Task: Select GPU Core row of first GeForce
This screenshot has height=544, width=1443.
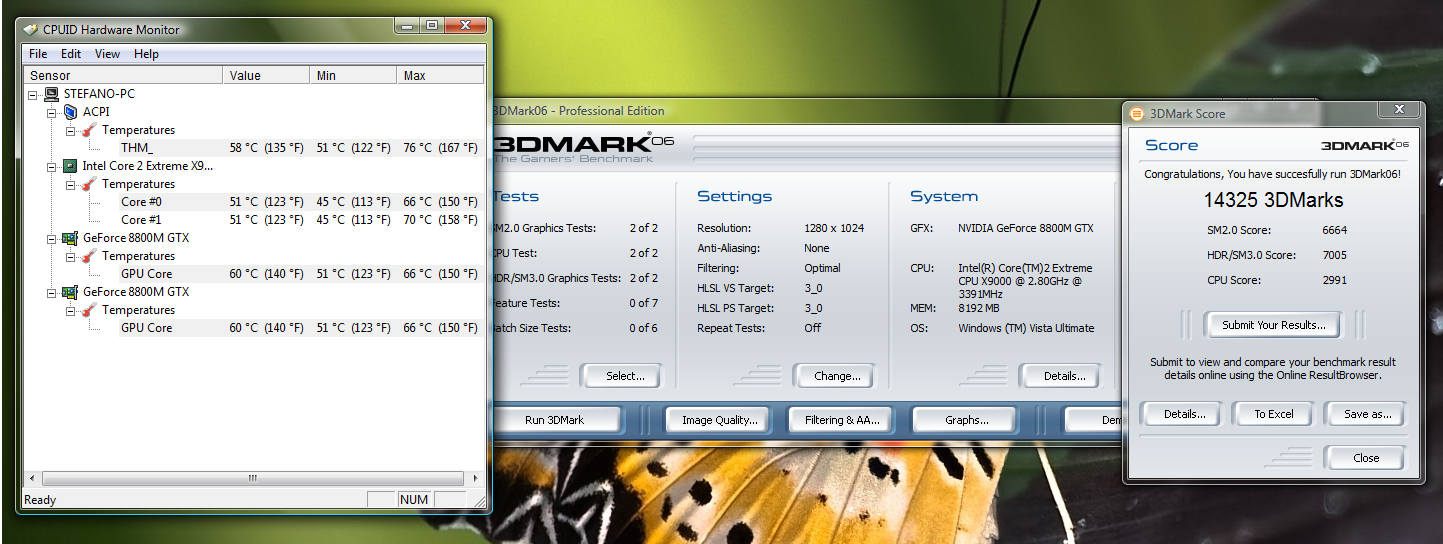Action: (x=301, y=274)
